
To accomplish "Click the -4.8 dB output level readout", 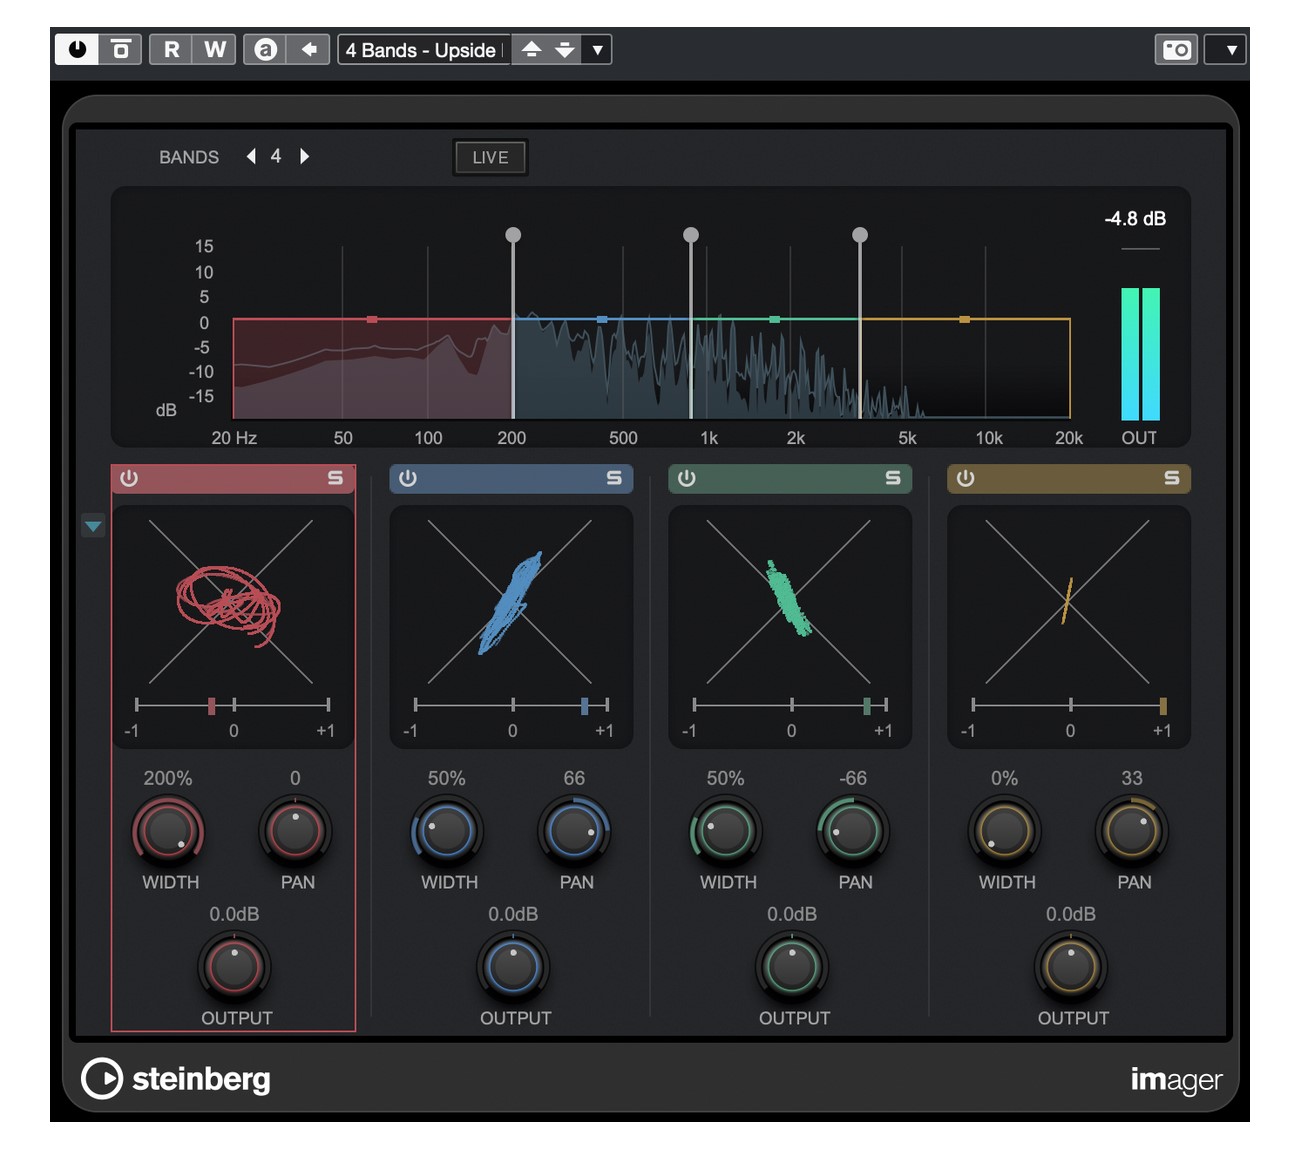I will point(1135,219).
